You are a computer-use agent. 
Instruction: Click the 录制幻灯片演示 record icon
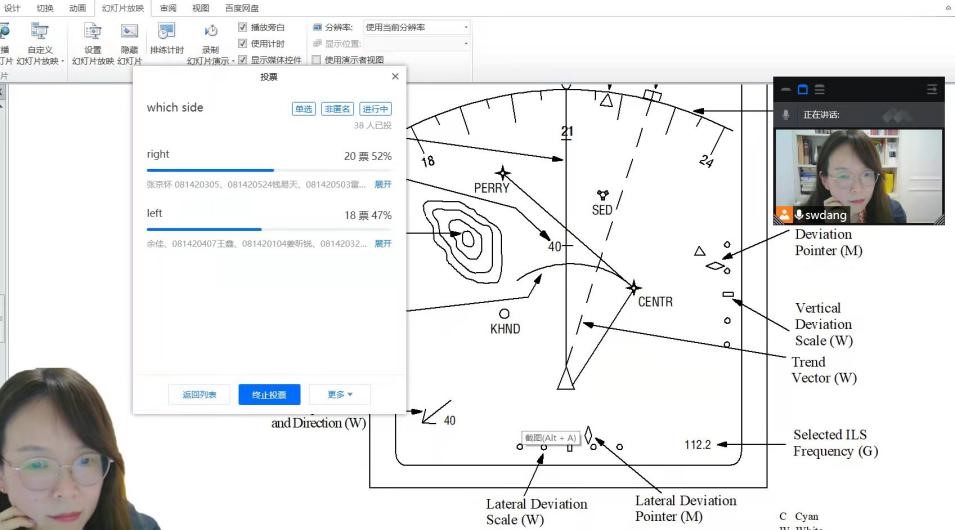click(x=210, y=33)
